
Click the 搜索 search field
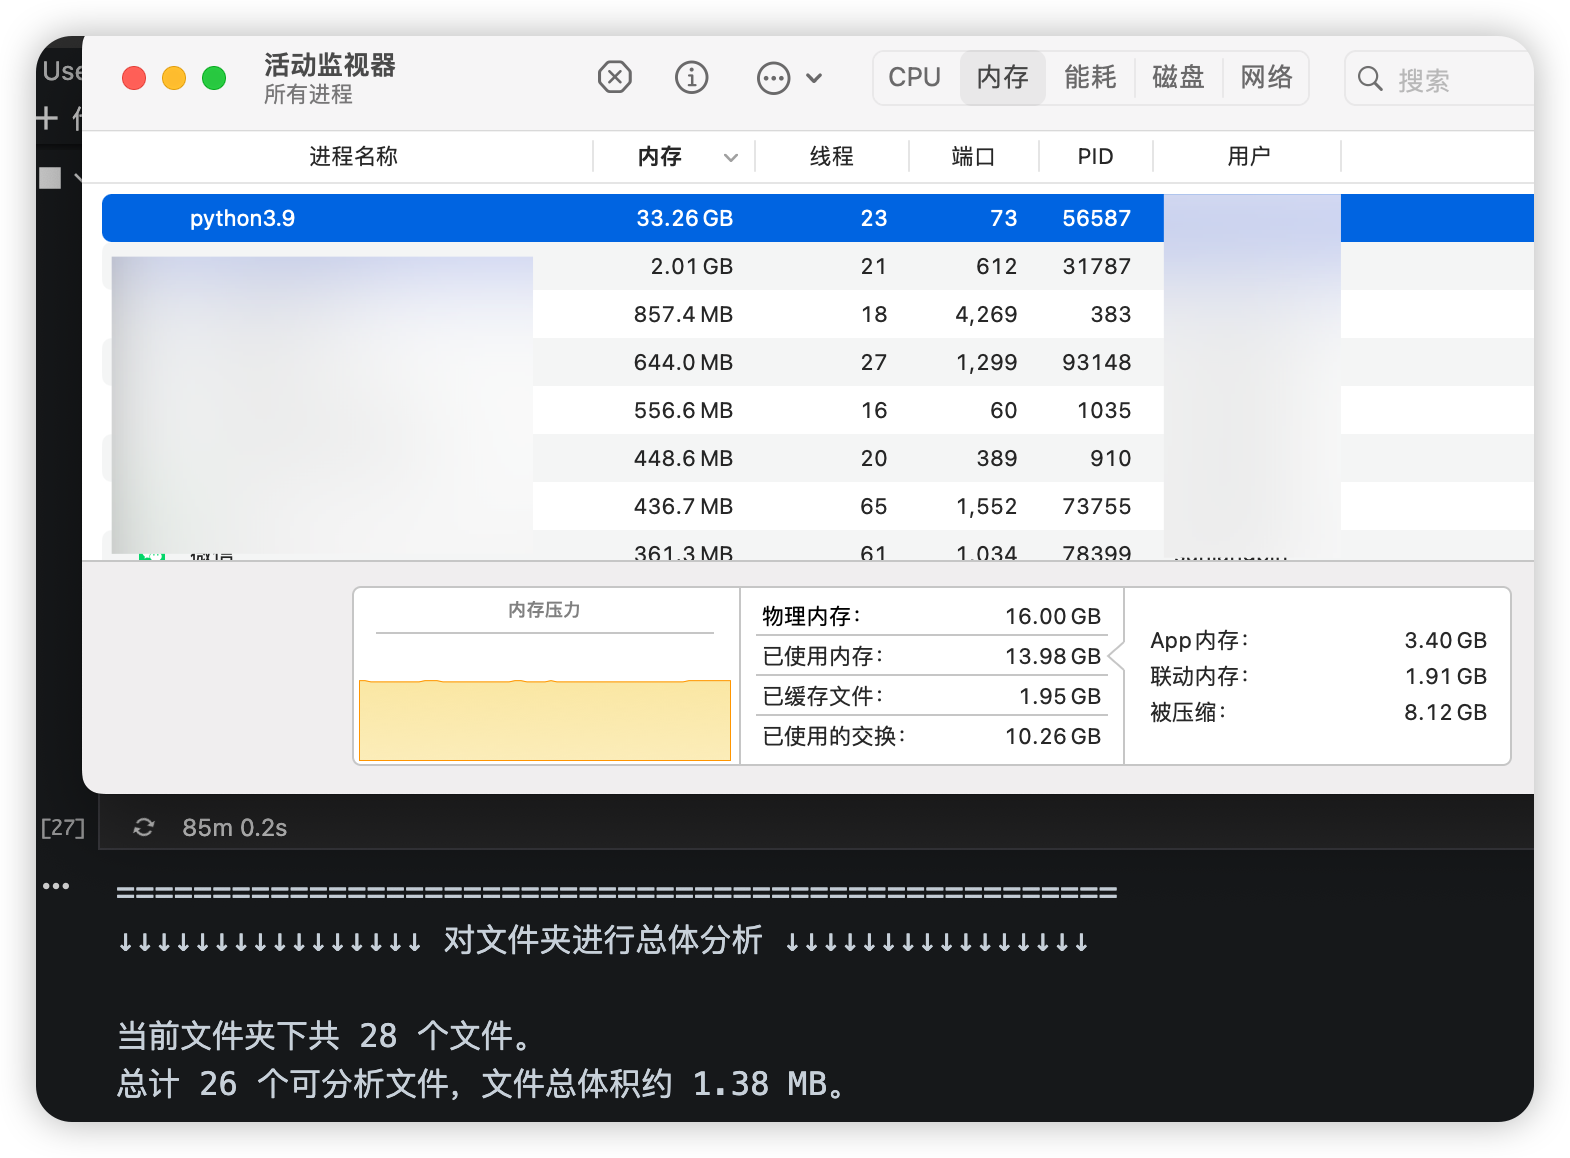(1440, 79)
